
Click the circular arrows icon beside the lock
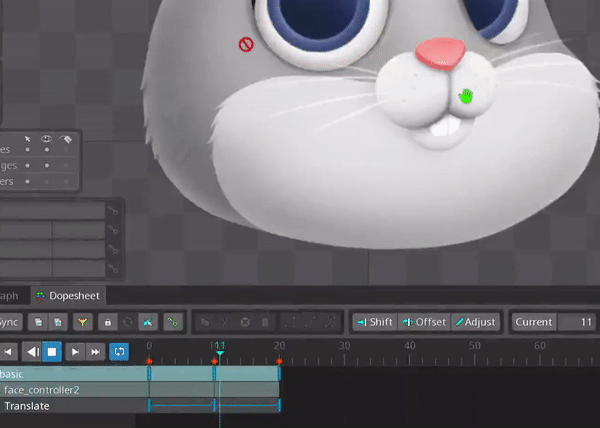pyautogui.click(x=127, y=322)
